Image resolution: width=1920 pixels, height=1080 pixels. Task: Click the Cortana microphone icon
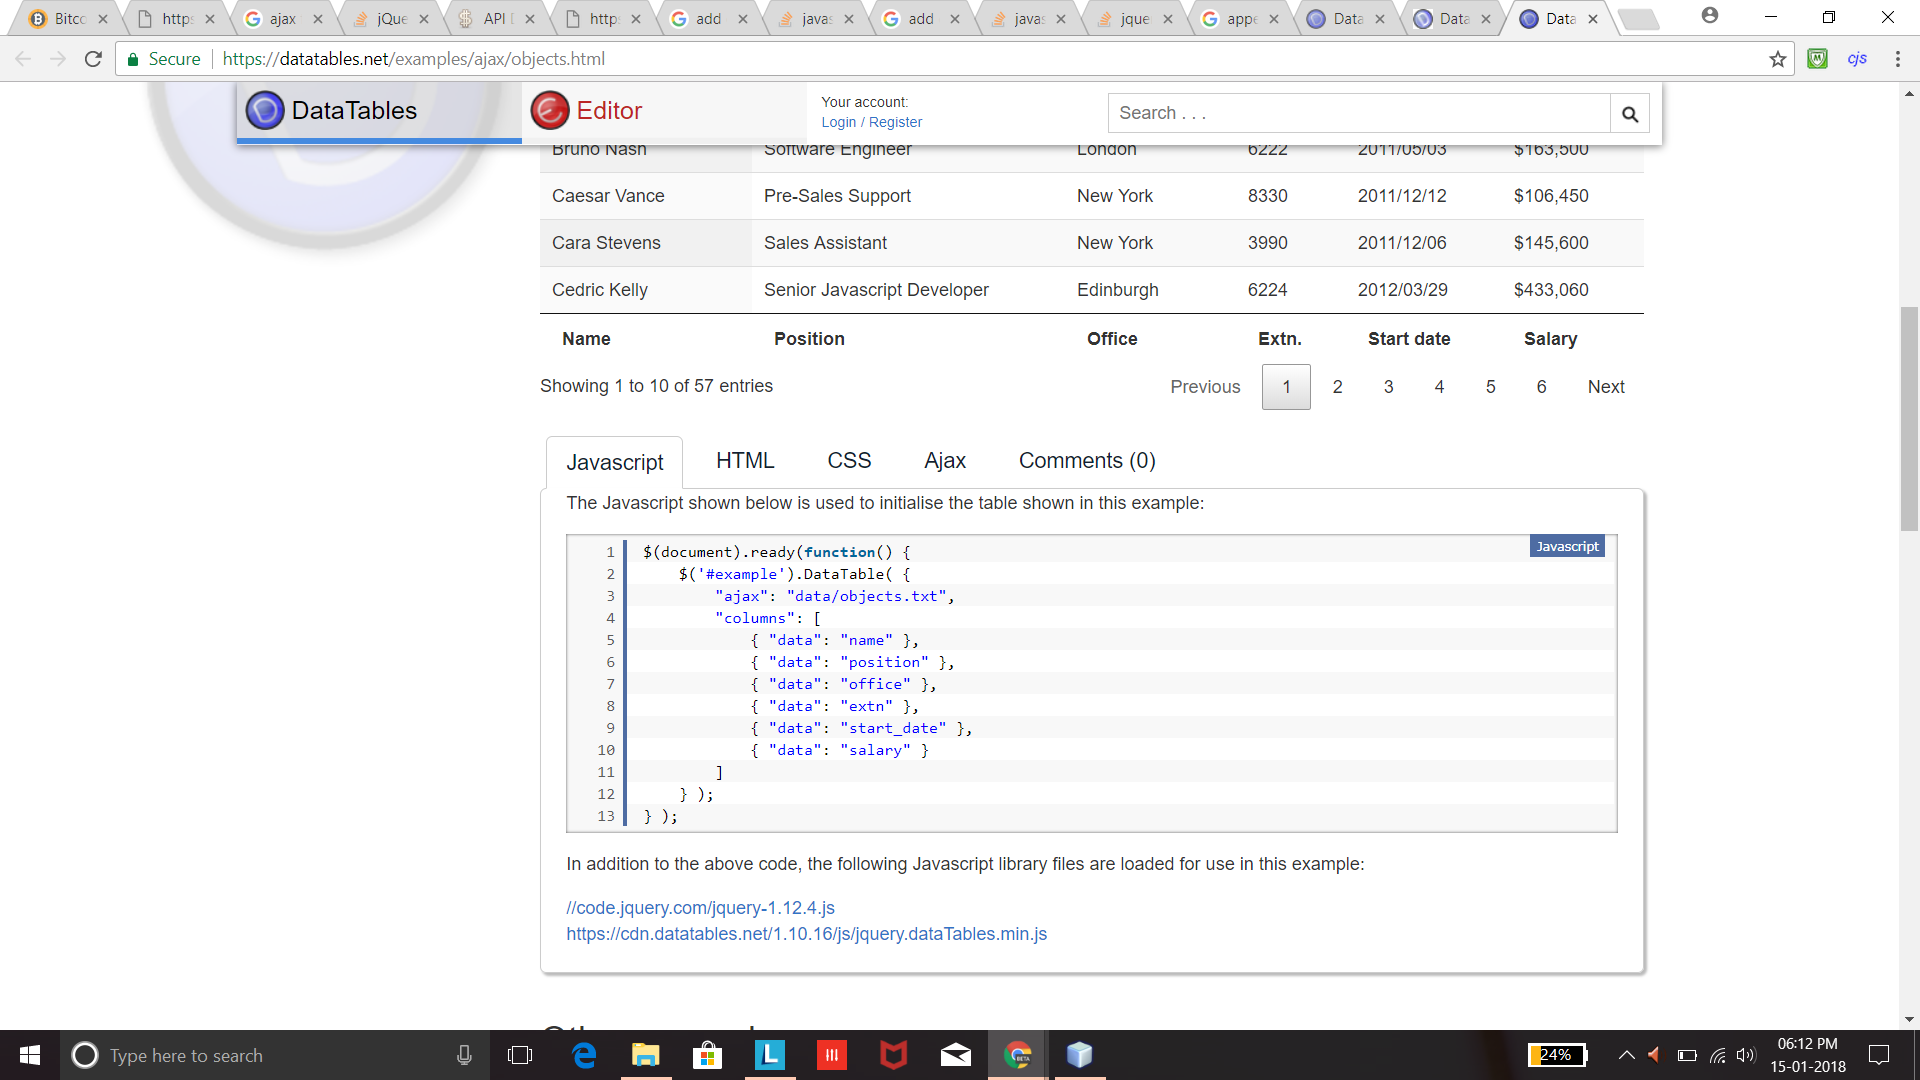(x=464, y=1055)
